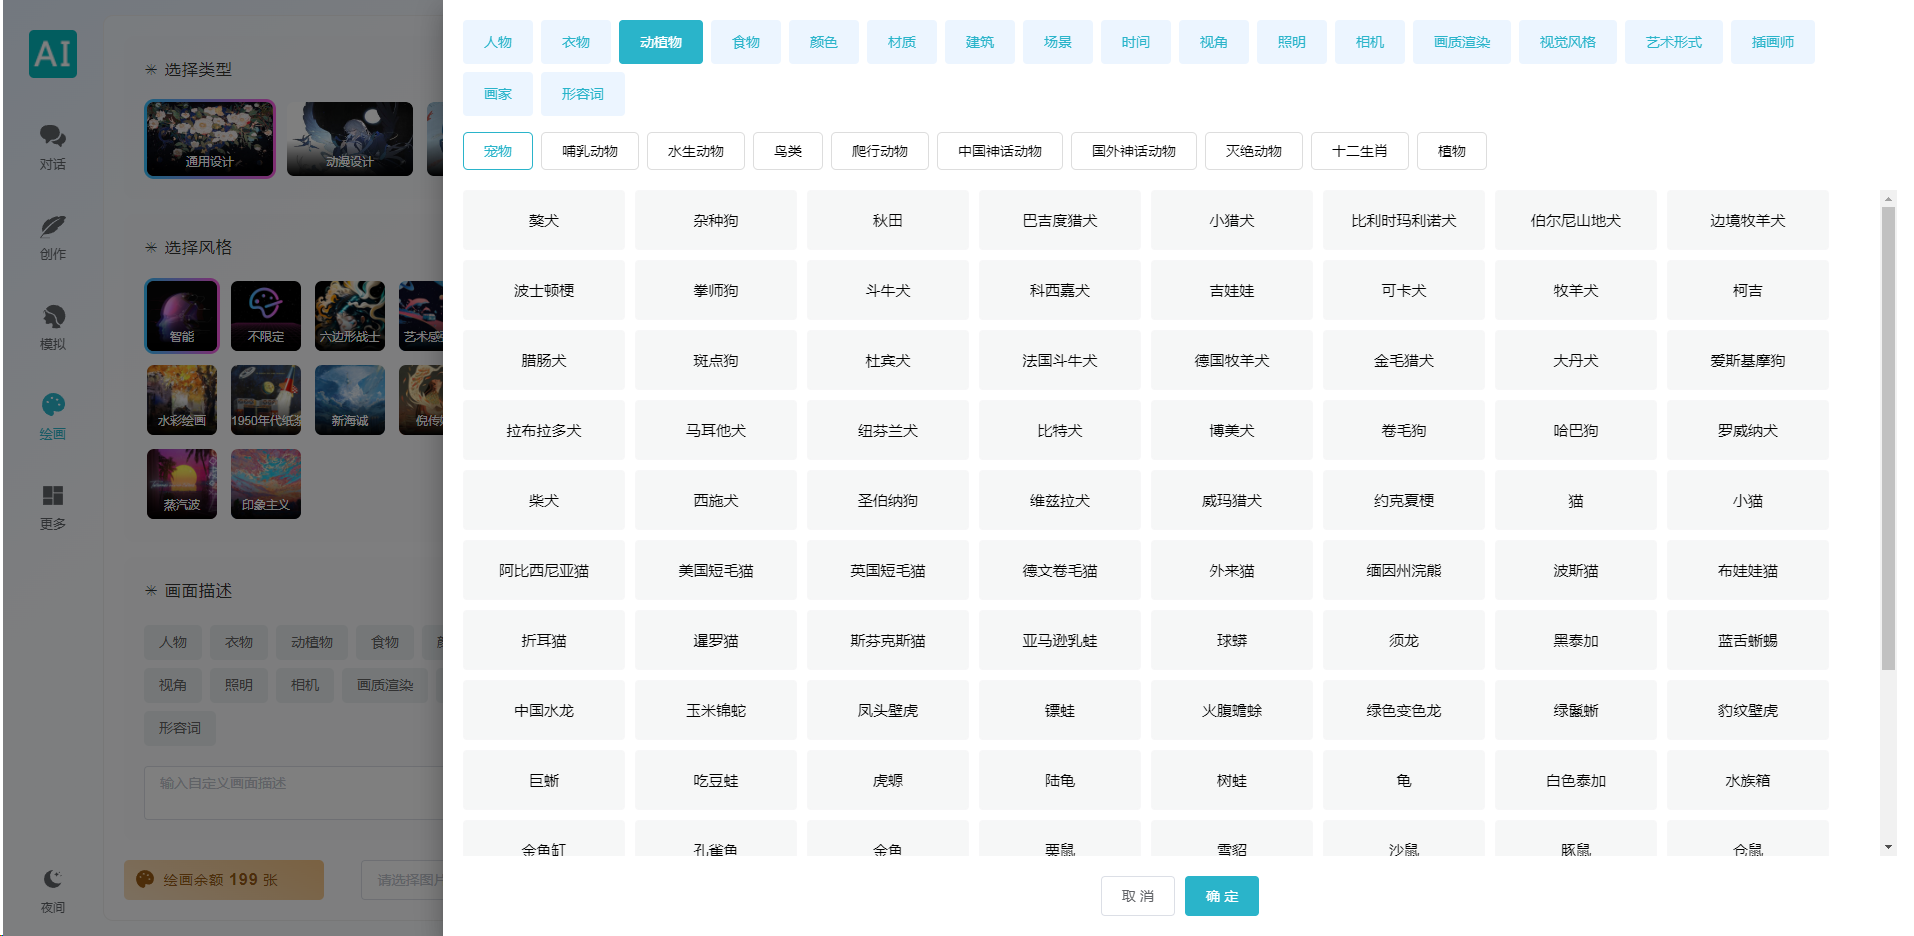This screenshot has height=936, width=1914.
Task: Open the 人物 category tab
Action: tap(497, 42)
